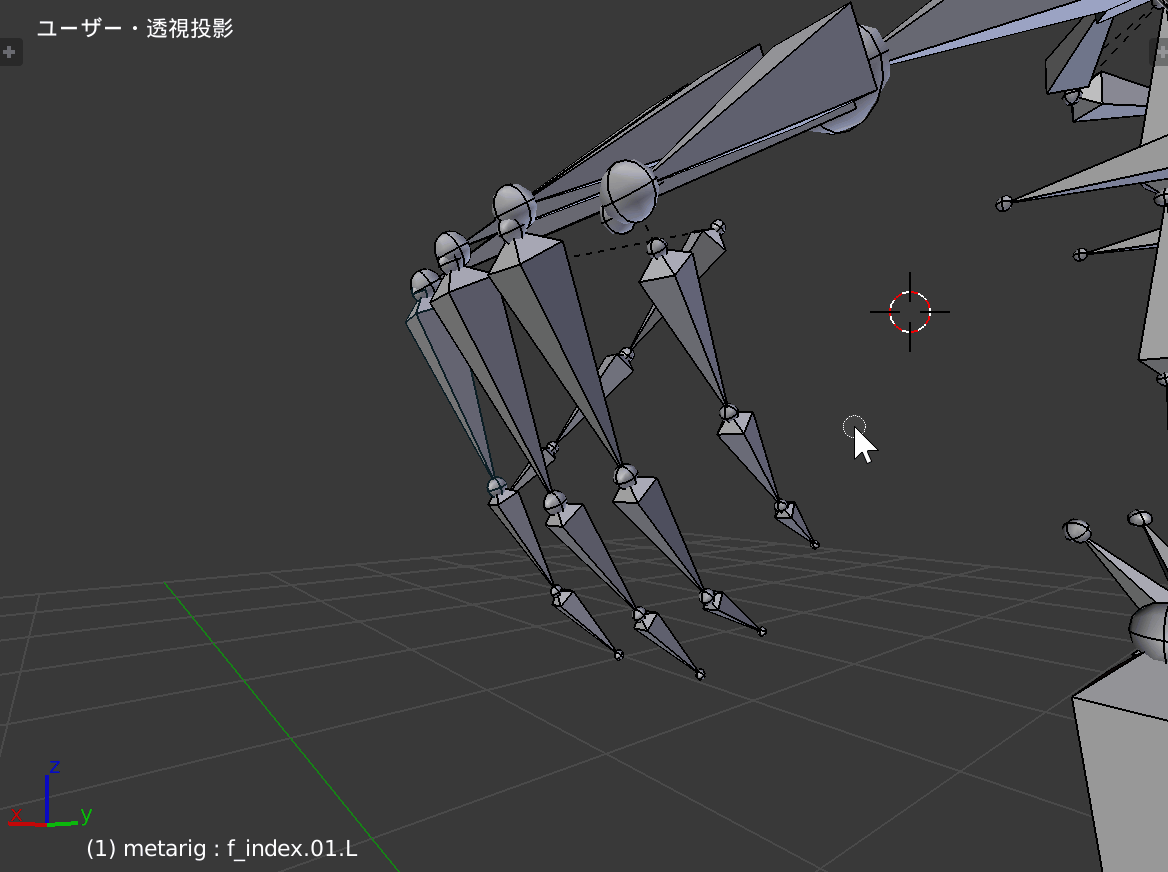Screen dimensions: 1168x872
Task: Select the lowest fingertip bone tip in the viewport
Action: [700, 675]
